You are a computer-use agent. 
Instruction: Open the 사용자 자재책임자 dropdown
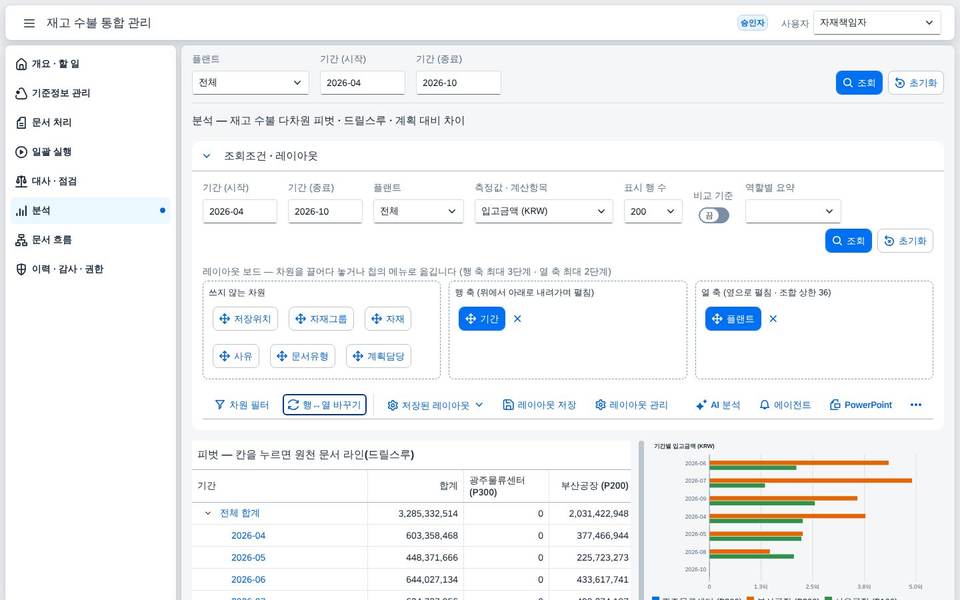coord(877,23)
